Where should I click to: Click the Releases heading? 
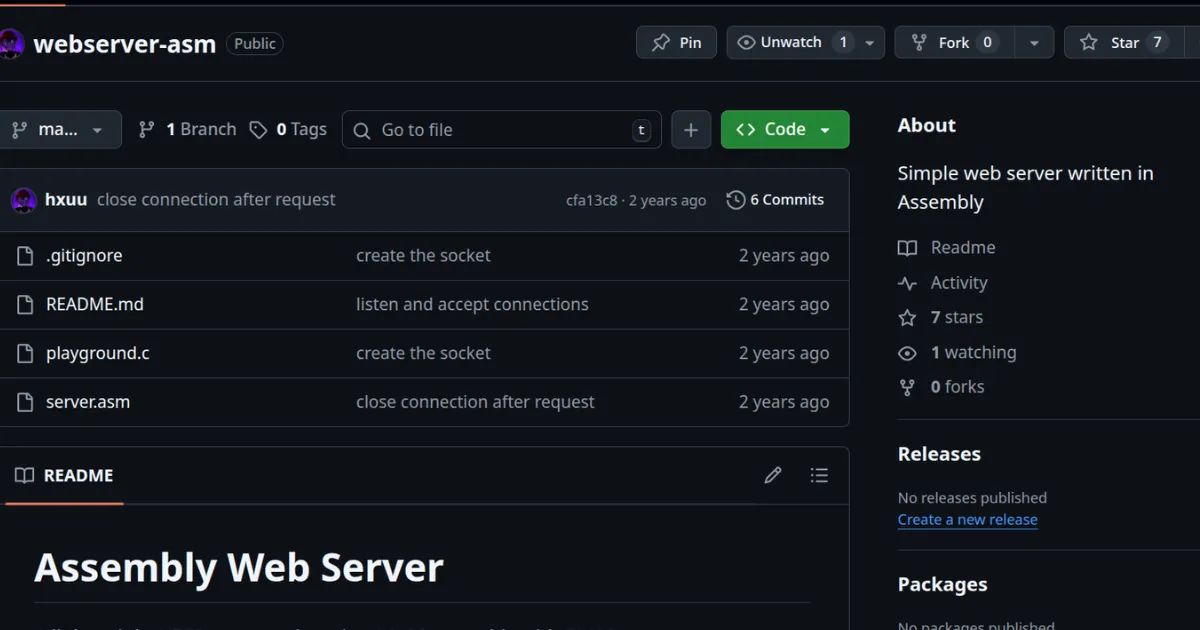(x=939, y=454)
